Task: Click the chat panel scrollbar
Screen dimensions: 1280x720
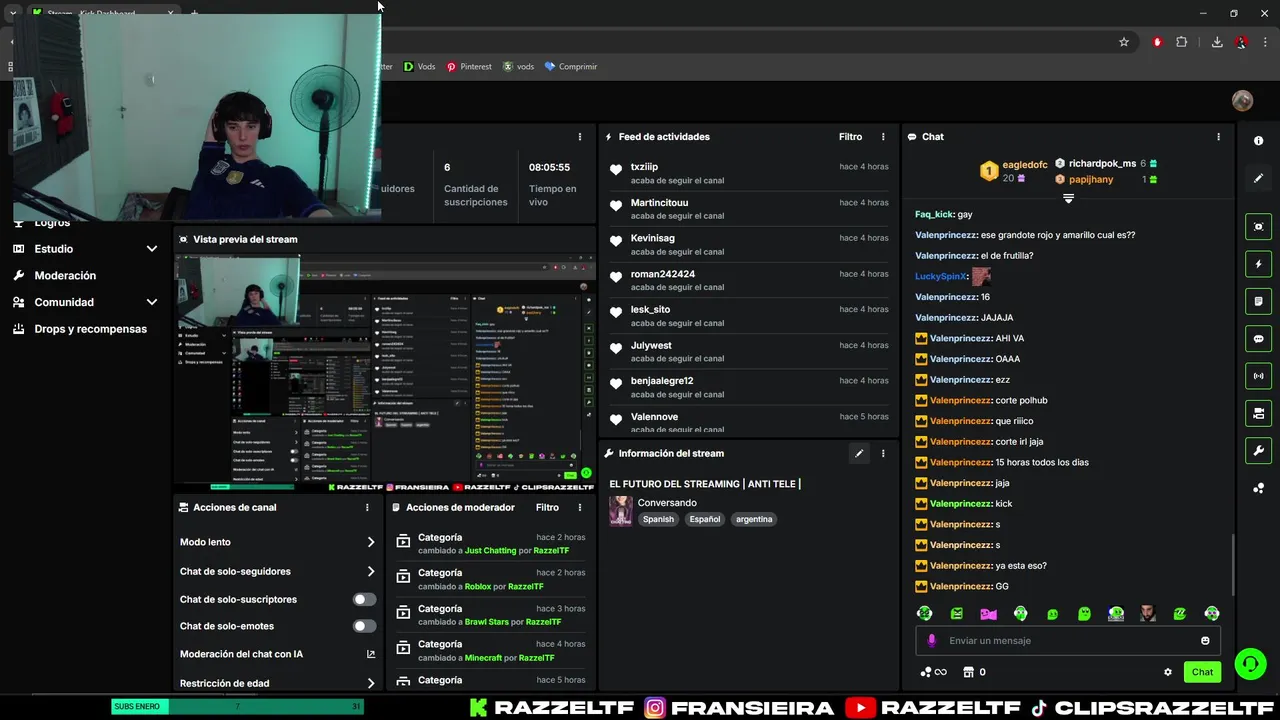Action: point(1232,565)
